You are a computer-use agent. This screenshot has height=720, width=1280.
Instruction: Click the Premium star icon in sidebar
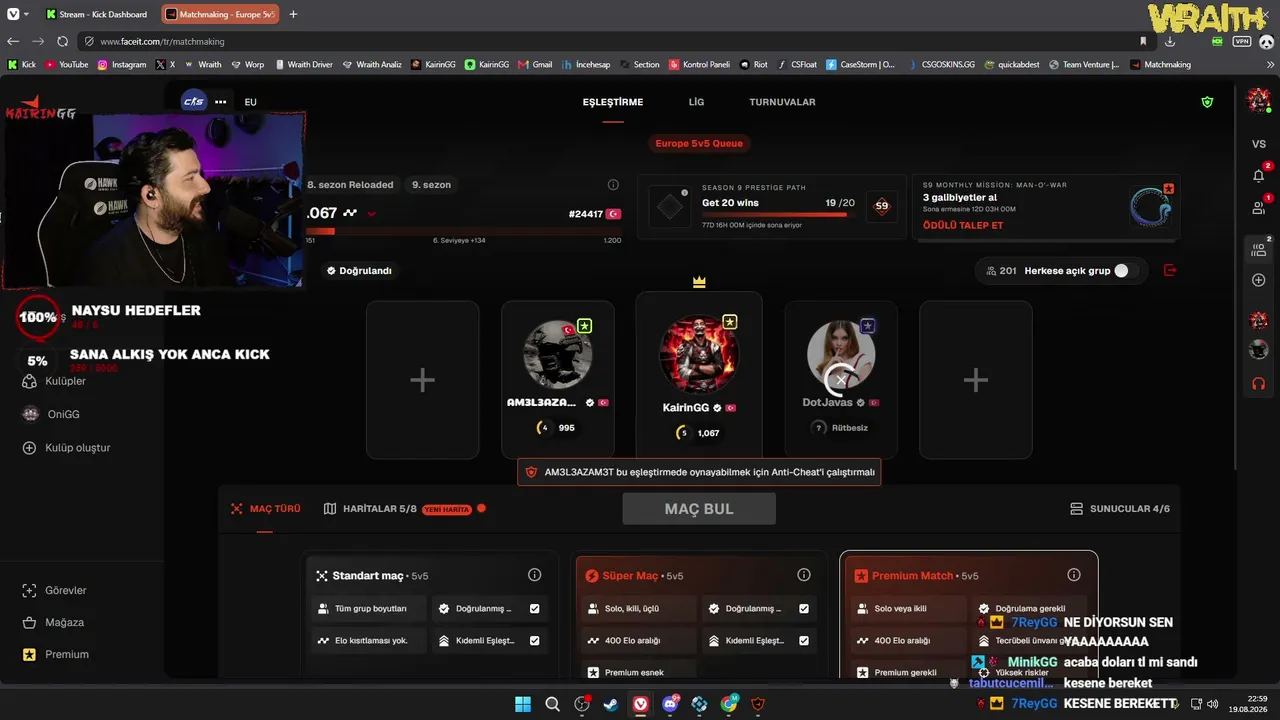click(29, 654)
